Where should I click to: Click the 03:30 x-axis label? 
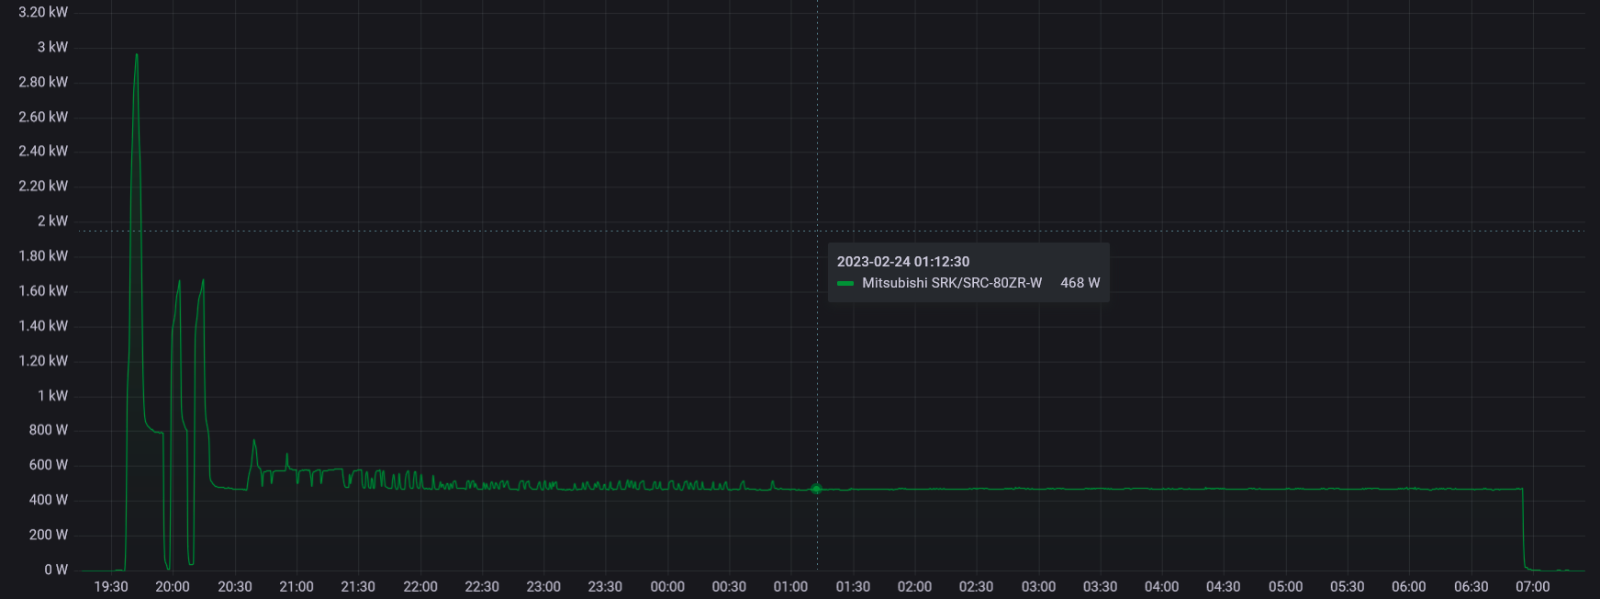tap(1100, 587)
